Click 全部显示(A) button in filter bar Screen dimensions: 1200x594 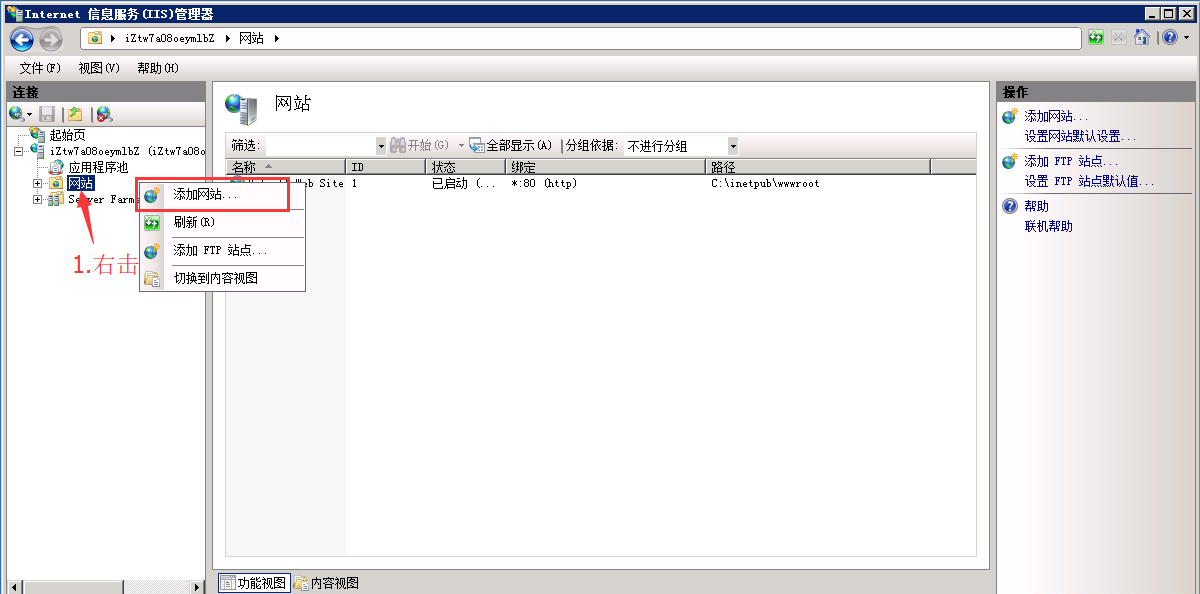click(511, 146)
